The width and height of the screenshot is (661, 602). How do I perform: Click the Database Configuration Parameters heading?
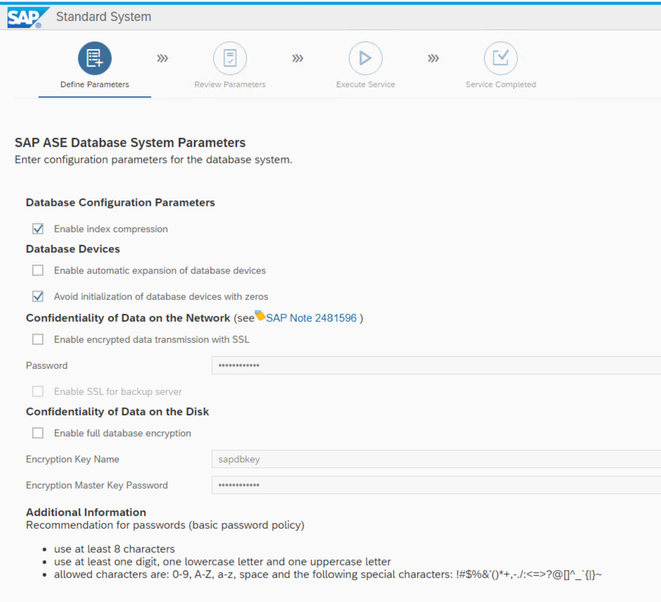tap(120, 202)
